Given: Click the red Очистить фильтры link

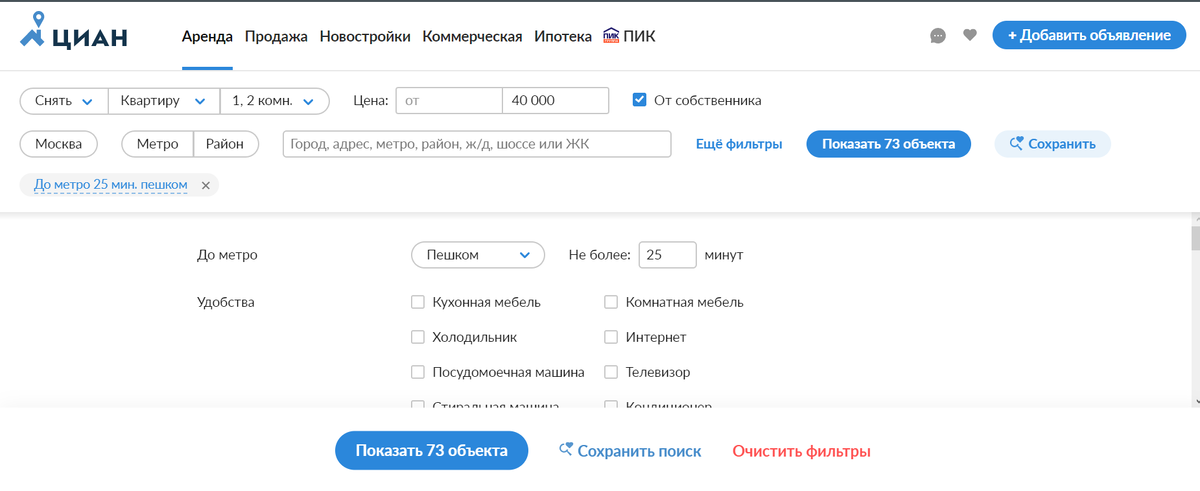Looking at the screenshot, I should tap(801, 451).
